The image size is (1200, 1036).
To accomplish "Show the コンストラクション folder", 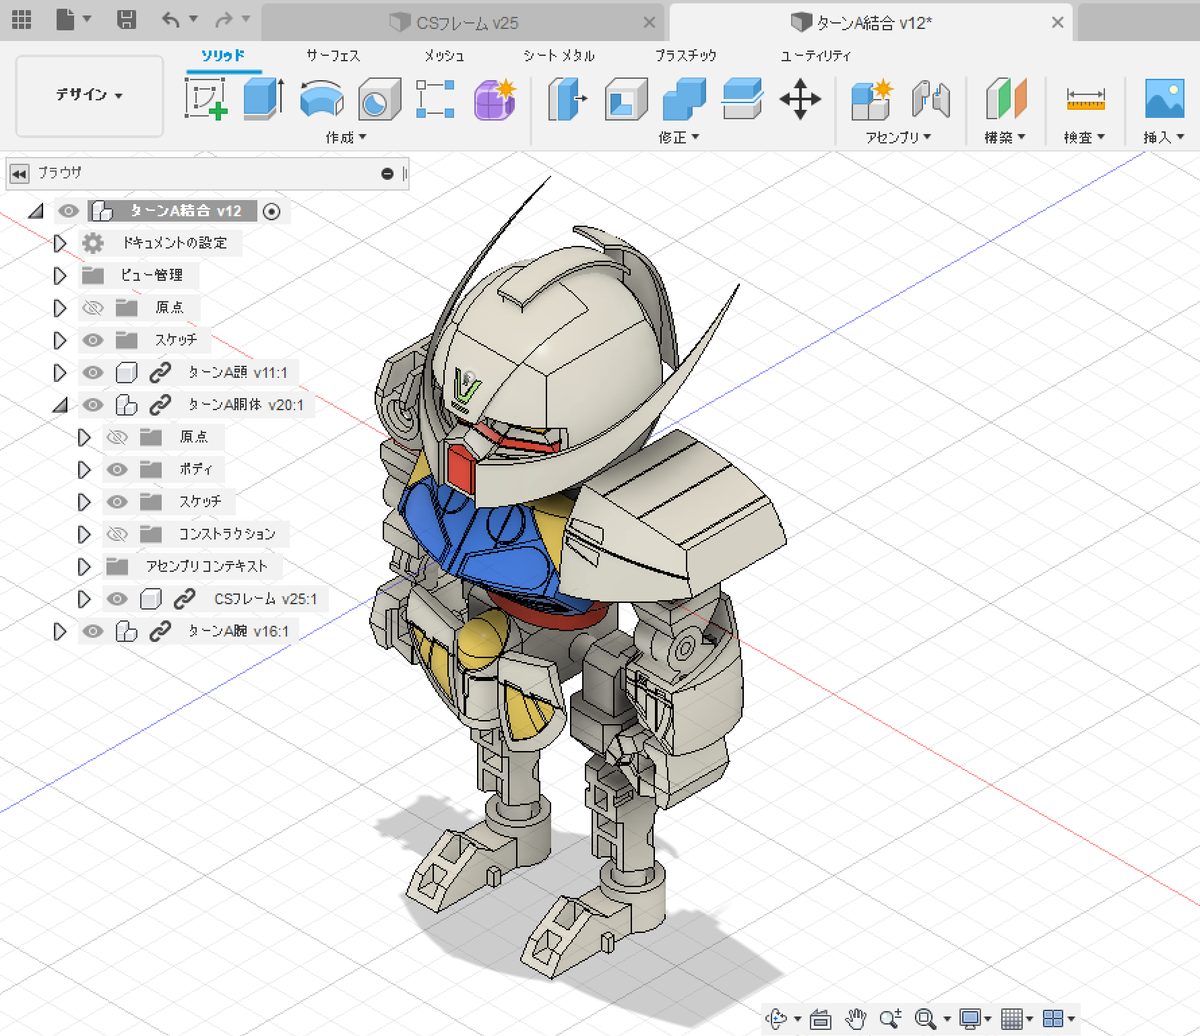I will coord(117,534).
